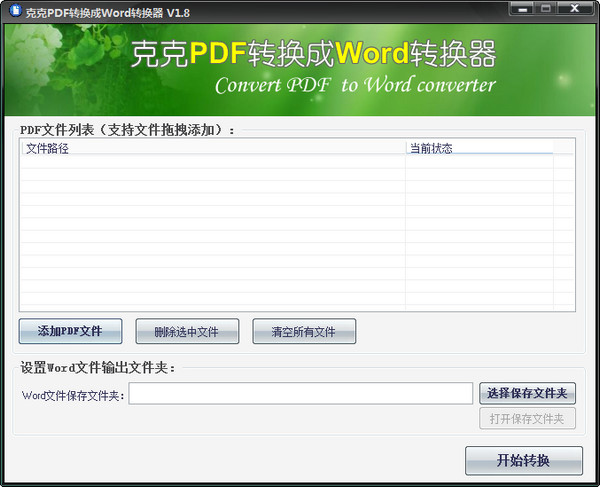Minimize the converter window
This screenshot has height=487, width=600.
coord(523,9)
